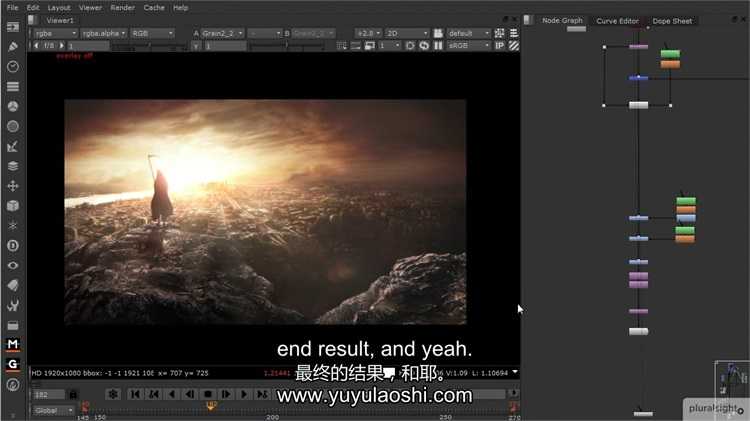Open the G plugin toolbar icon
Image resolution: width=750 pixels, height=421 pixels.
[x=13, y=364]
